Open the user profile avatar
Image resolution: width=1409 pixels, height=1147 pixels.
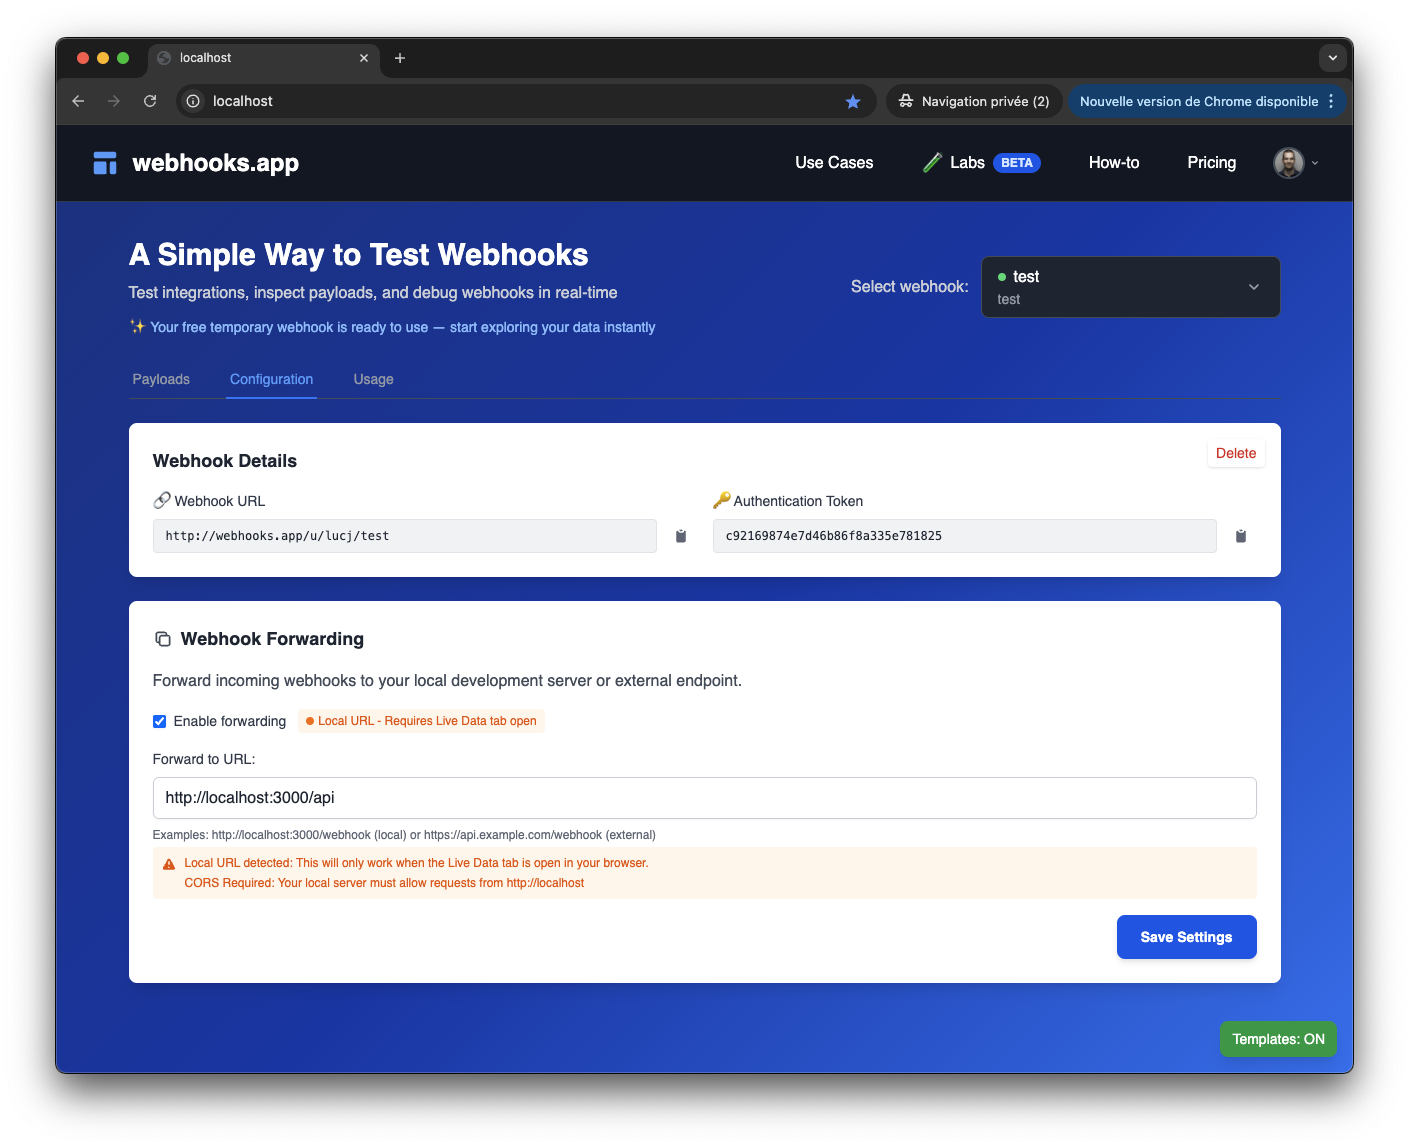1289,163
